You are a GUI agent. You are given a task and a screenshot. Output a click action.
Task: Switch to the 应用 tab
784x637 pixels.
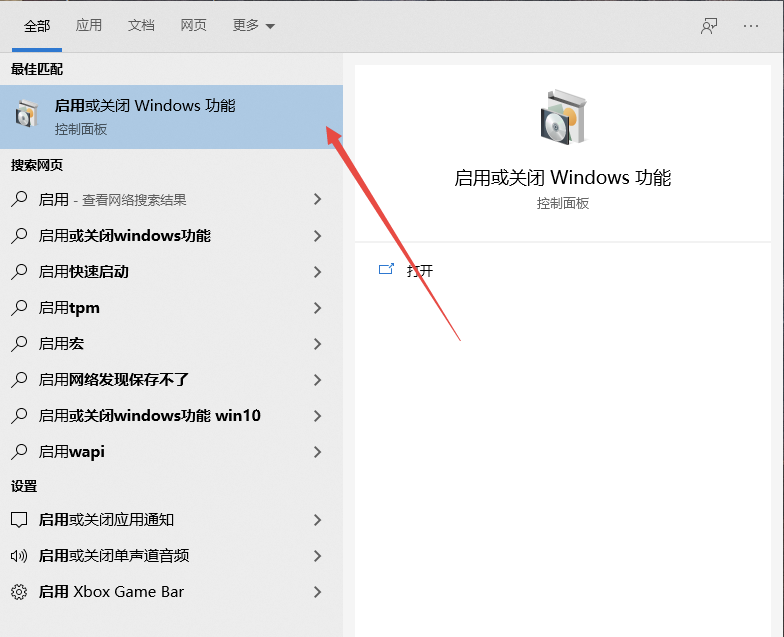click(89, 26)
